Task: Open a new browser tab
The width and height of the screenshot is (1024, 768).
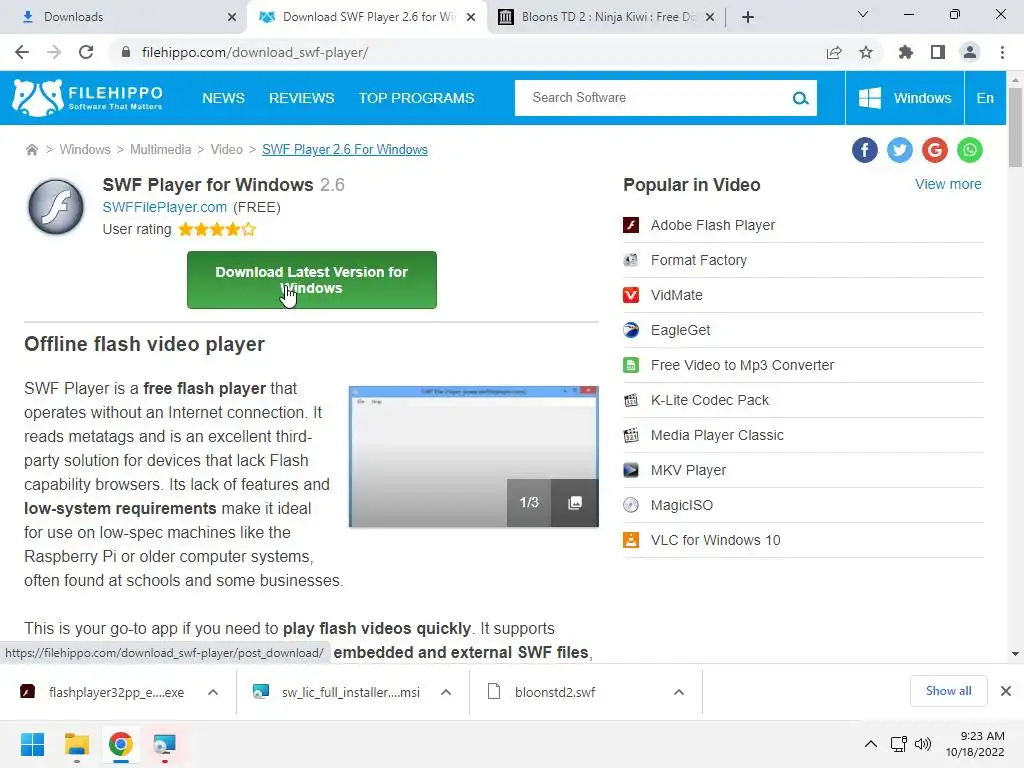Action: (748, 17)
